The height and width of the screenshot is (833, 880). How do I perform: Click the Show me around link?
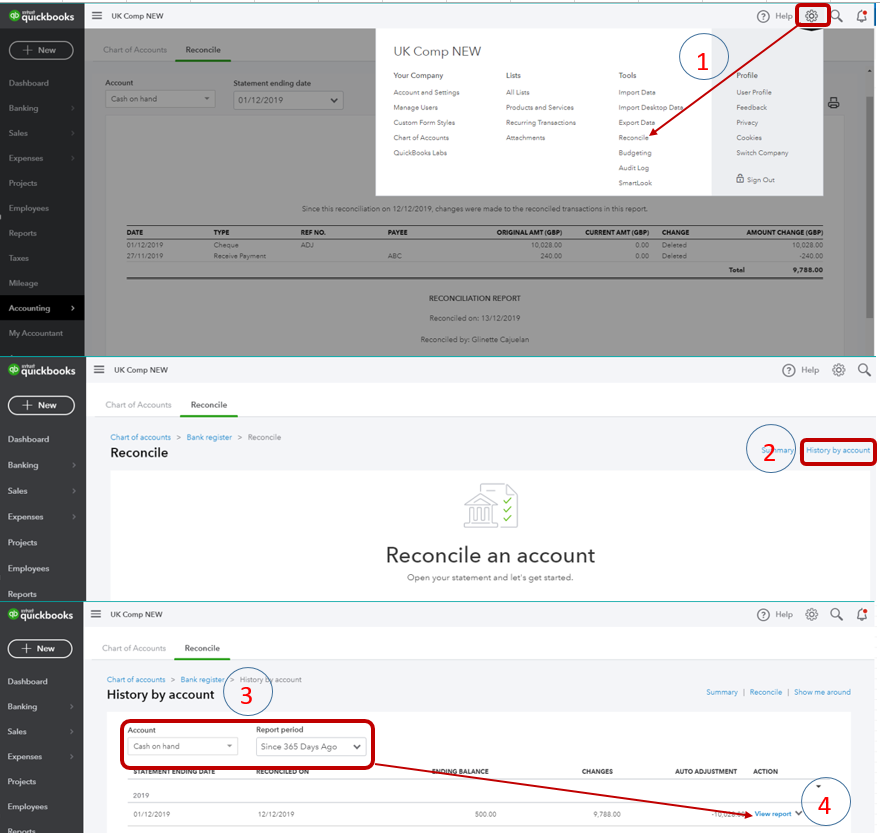point(822,692)
